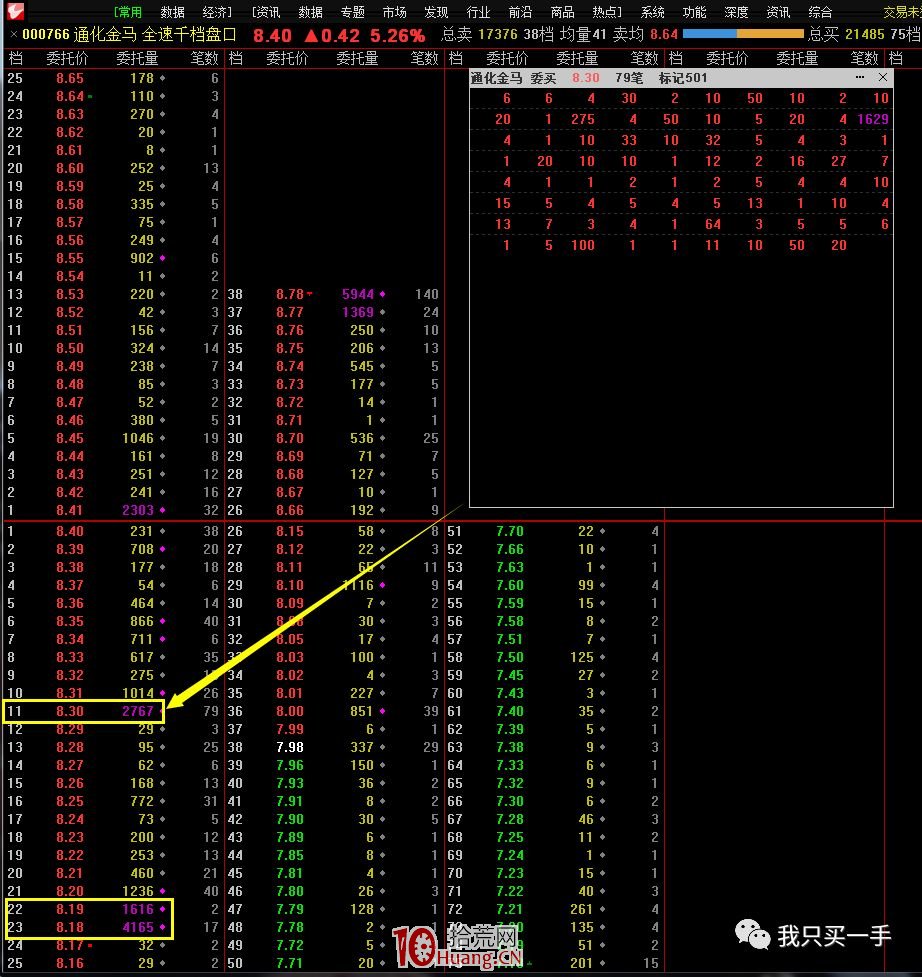This screenshot has width=922, height=977.
Task: Close the 通化金马 委买 popup window
Action: [883, 77]
